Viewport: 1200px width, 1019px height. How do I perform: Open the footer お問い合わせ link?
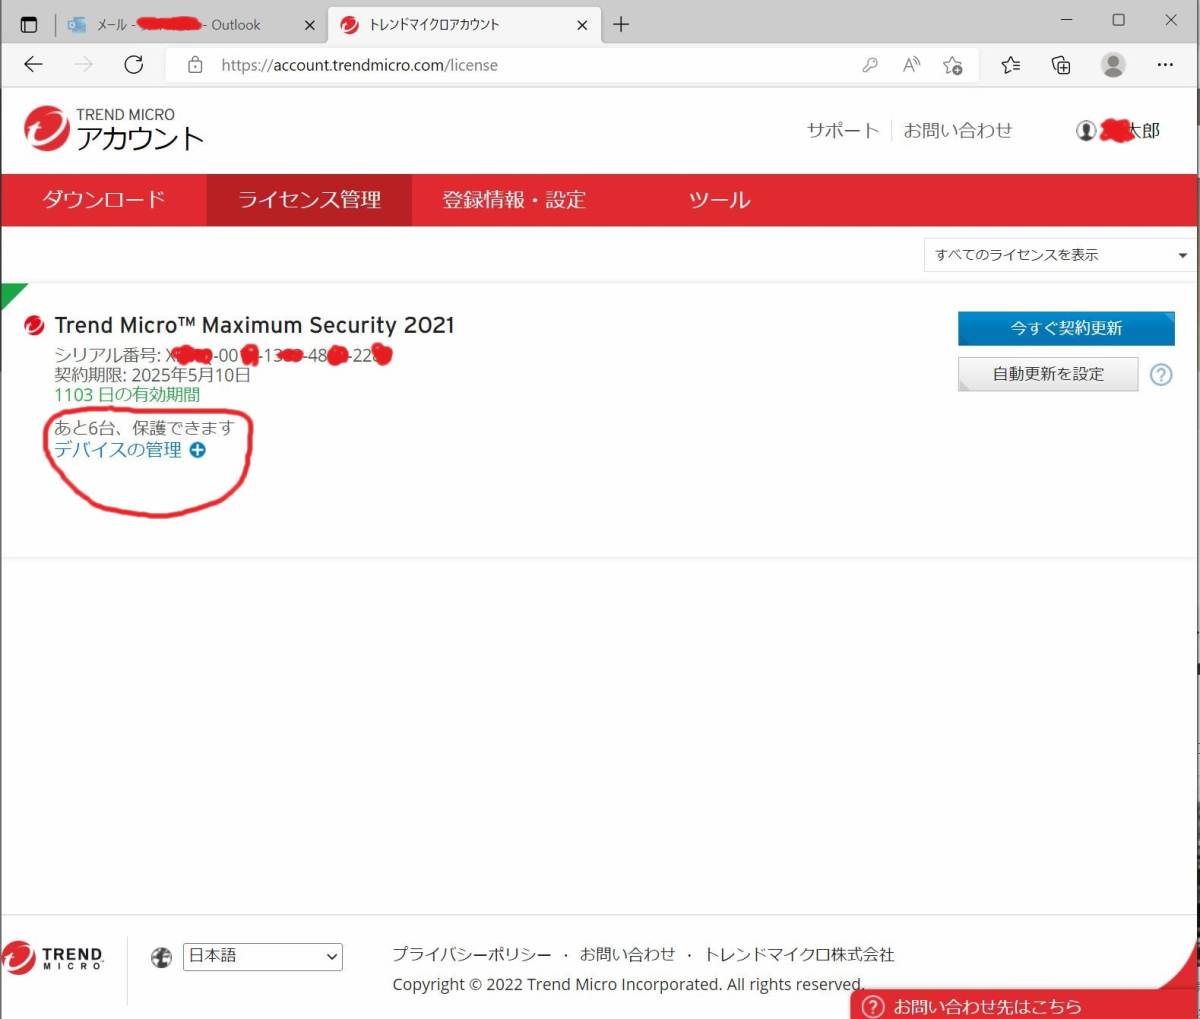point(627,954)
